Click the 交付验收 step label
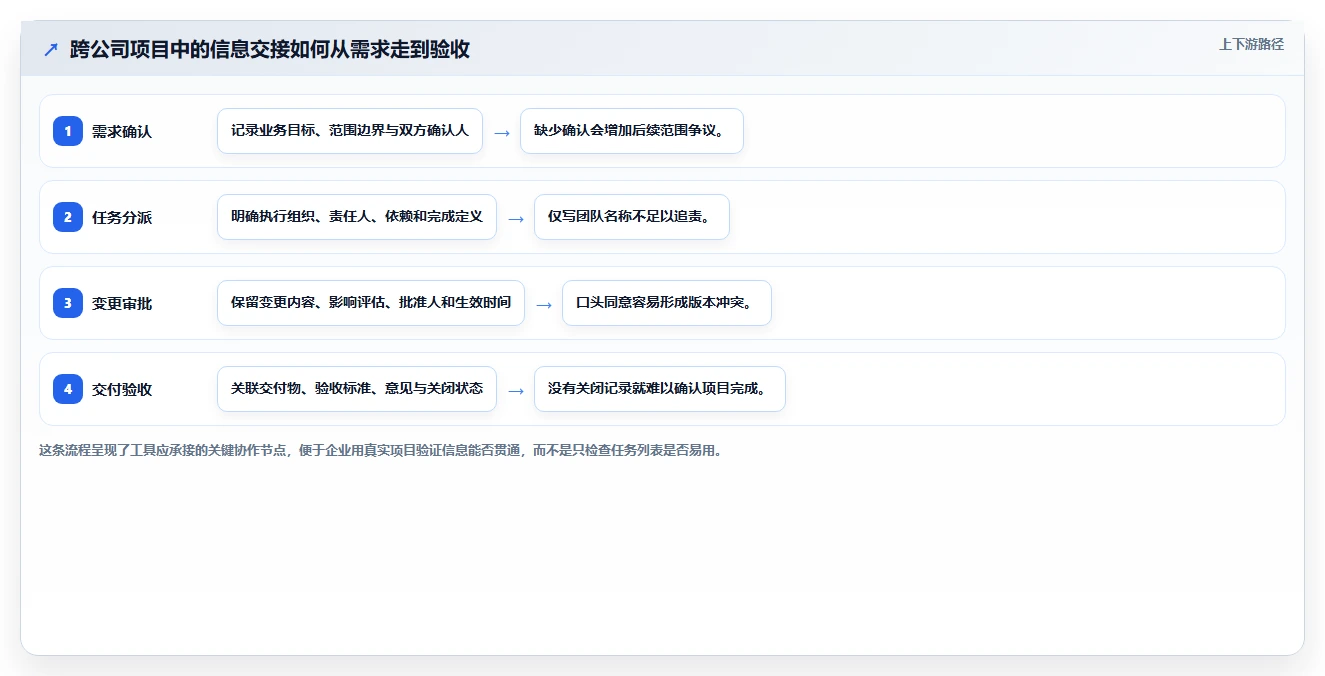This screenshot has height=676, width=1325. (122, 389)
